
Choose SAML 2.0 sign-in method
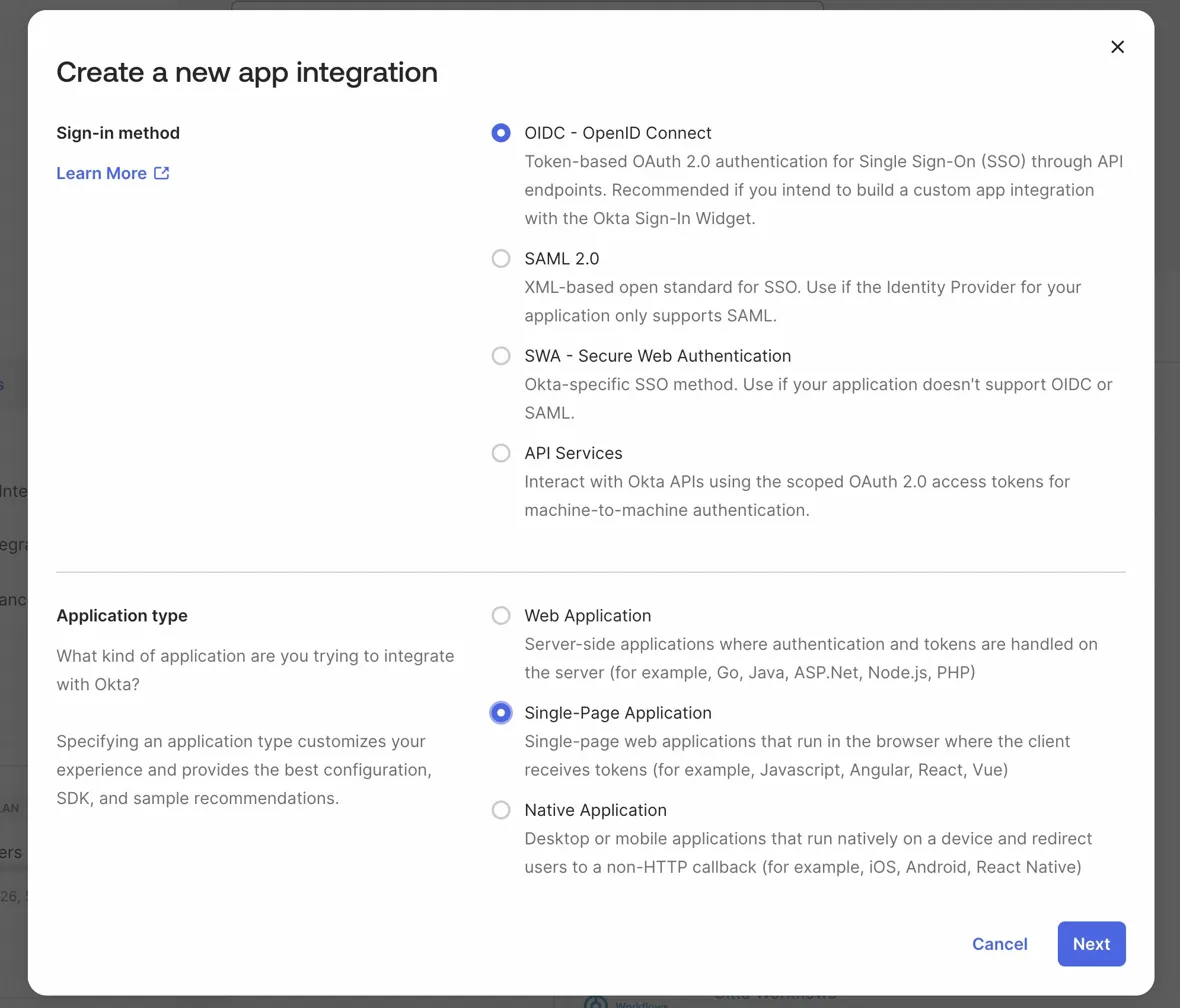(x=500, y=259)
